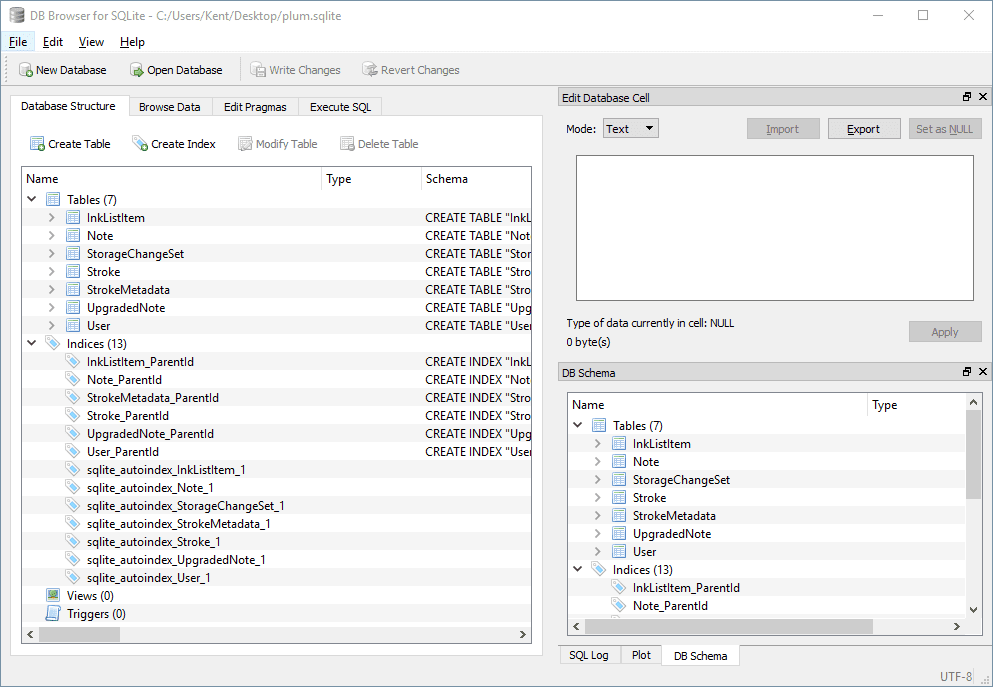Click Indices (13) tag icon in Database Structure

point(53,343)
